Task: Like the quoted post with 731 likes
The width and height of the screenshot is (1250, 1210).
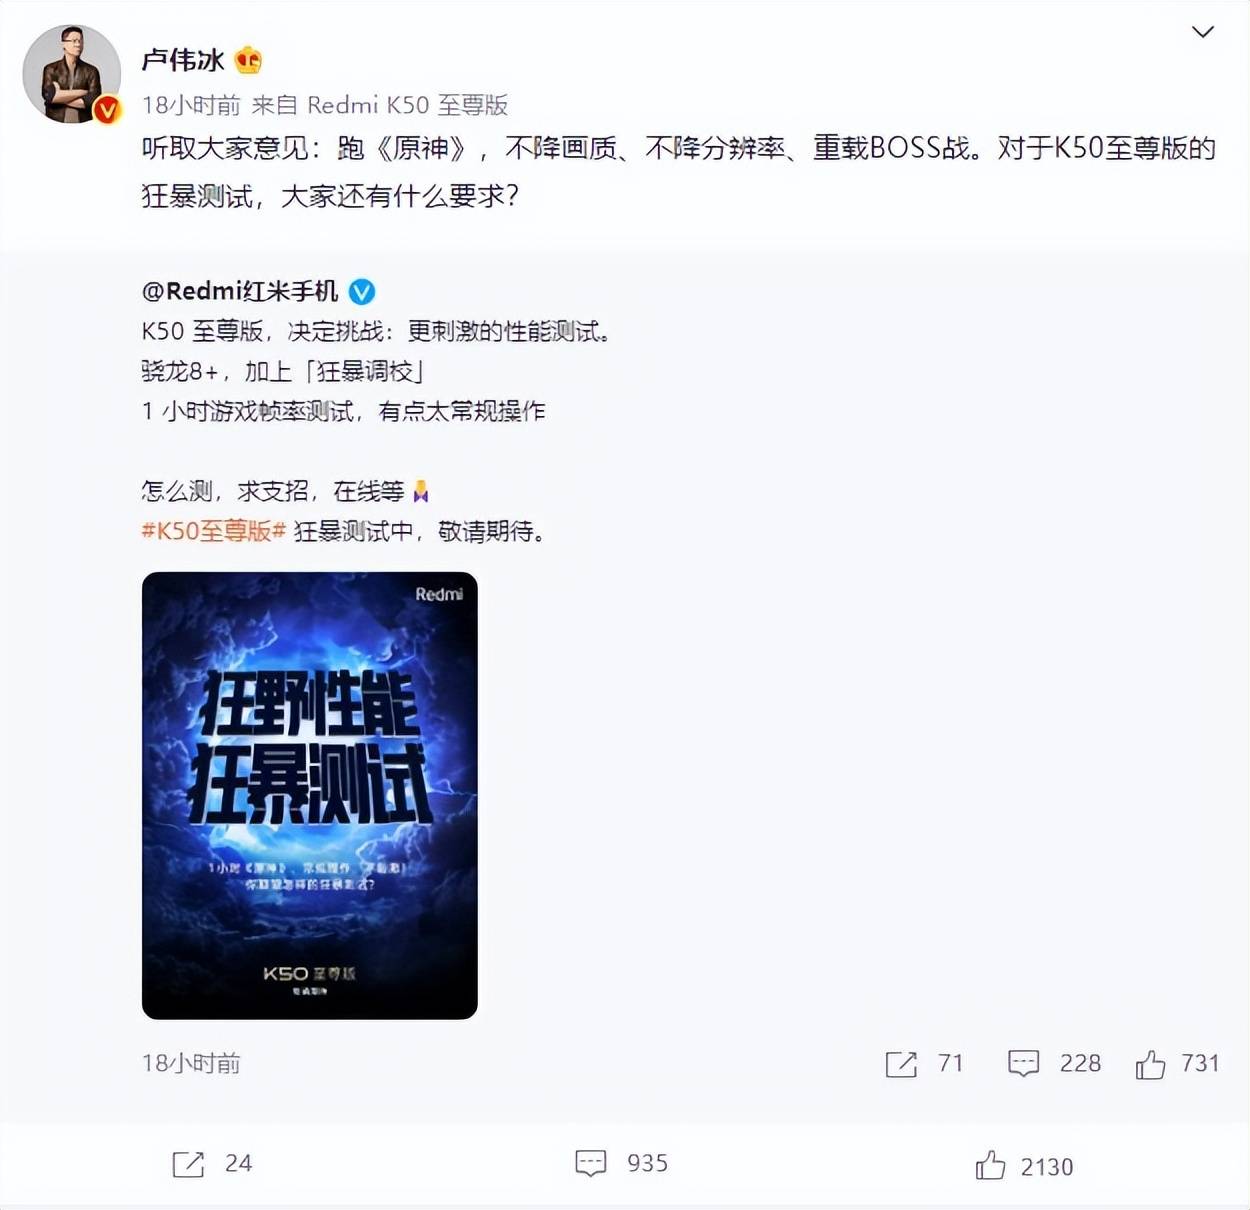Action: (x=1150, y=1064)
